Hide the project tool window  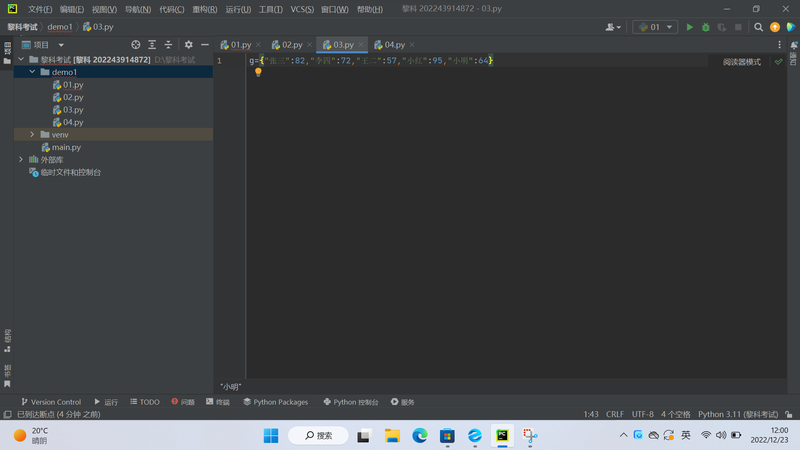click(x=205, y=45)
